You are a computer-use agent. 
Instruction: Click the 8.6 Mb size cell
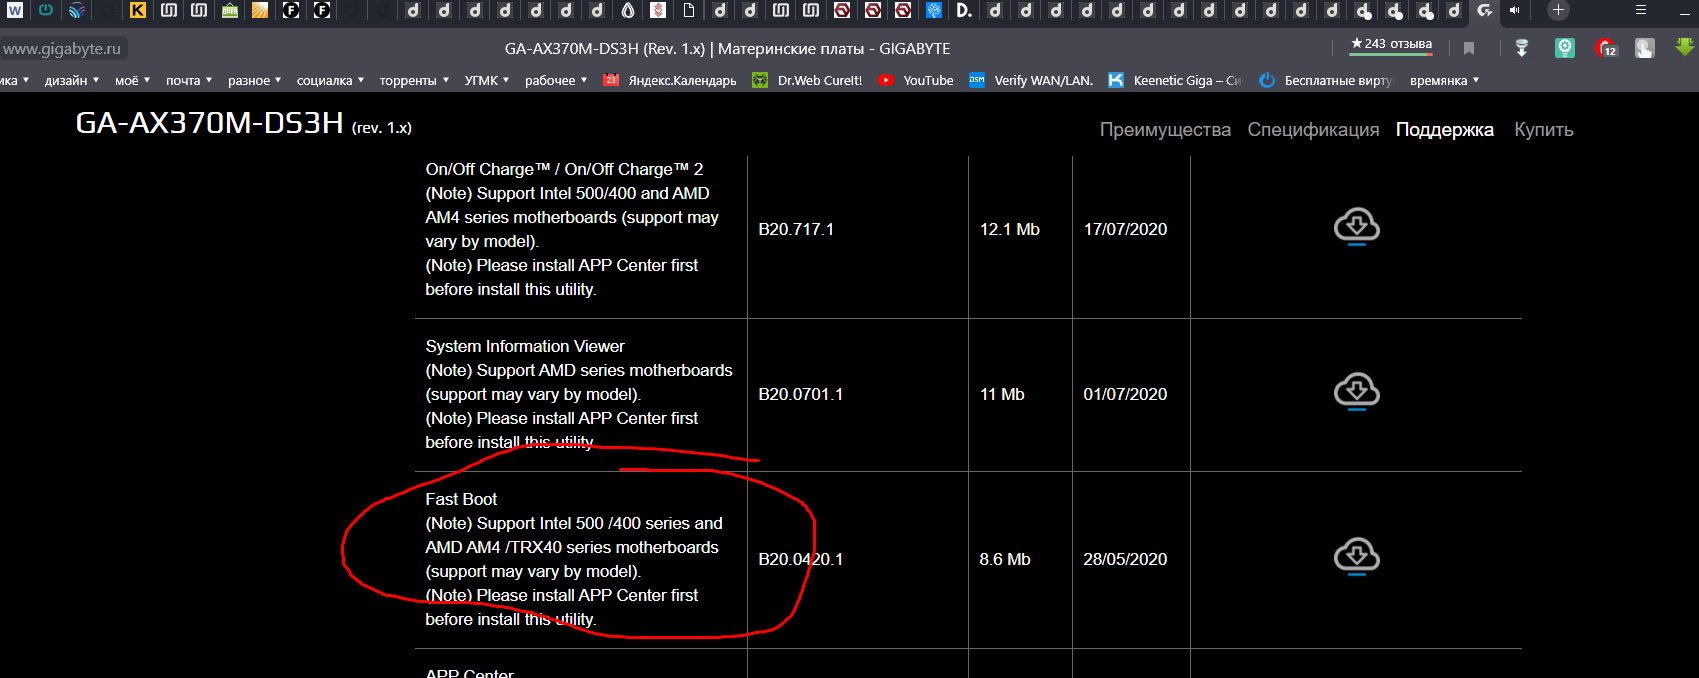(x=1005, y=559)
